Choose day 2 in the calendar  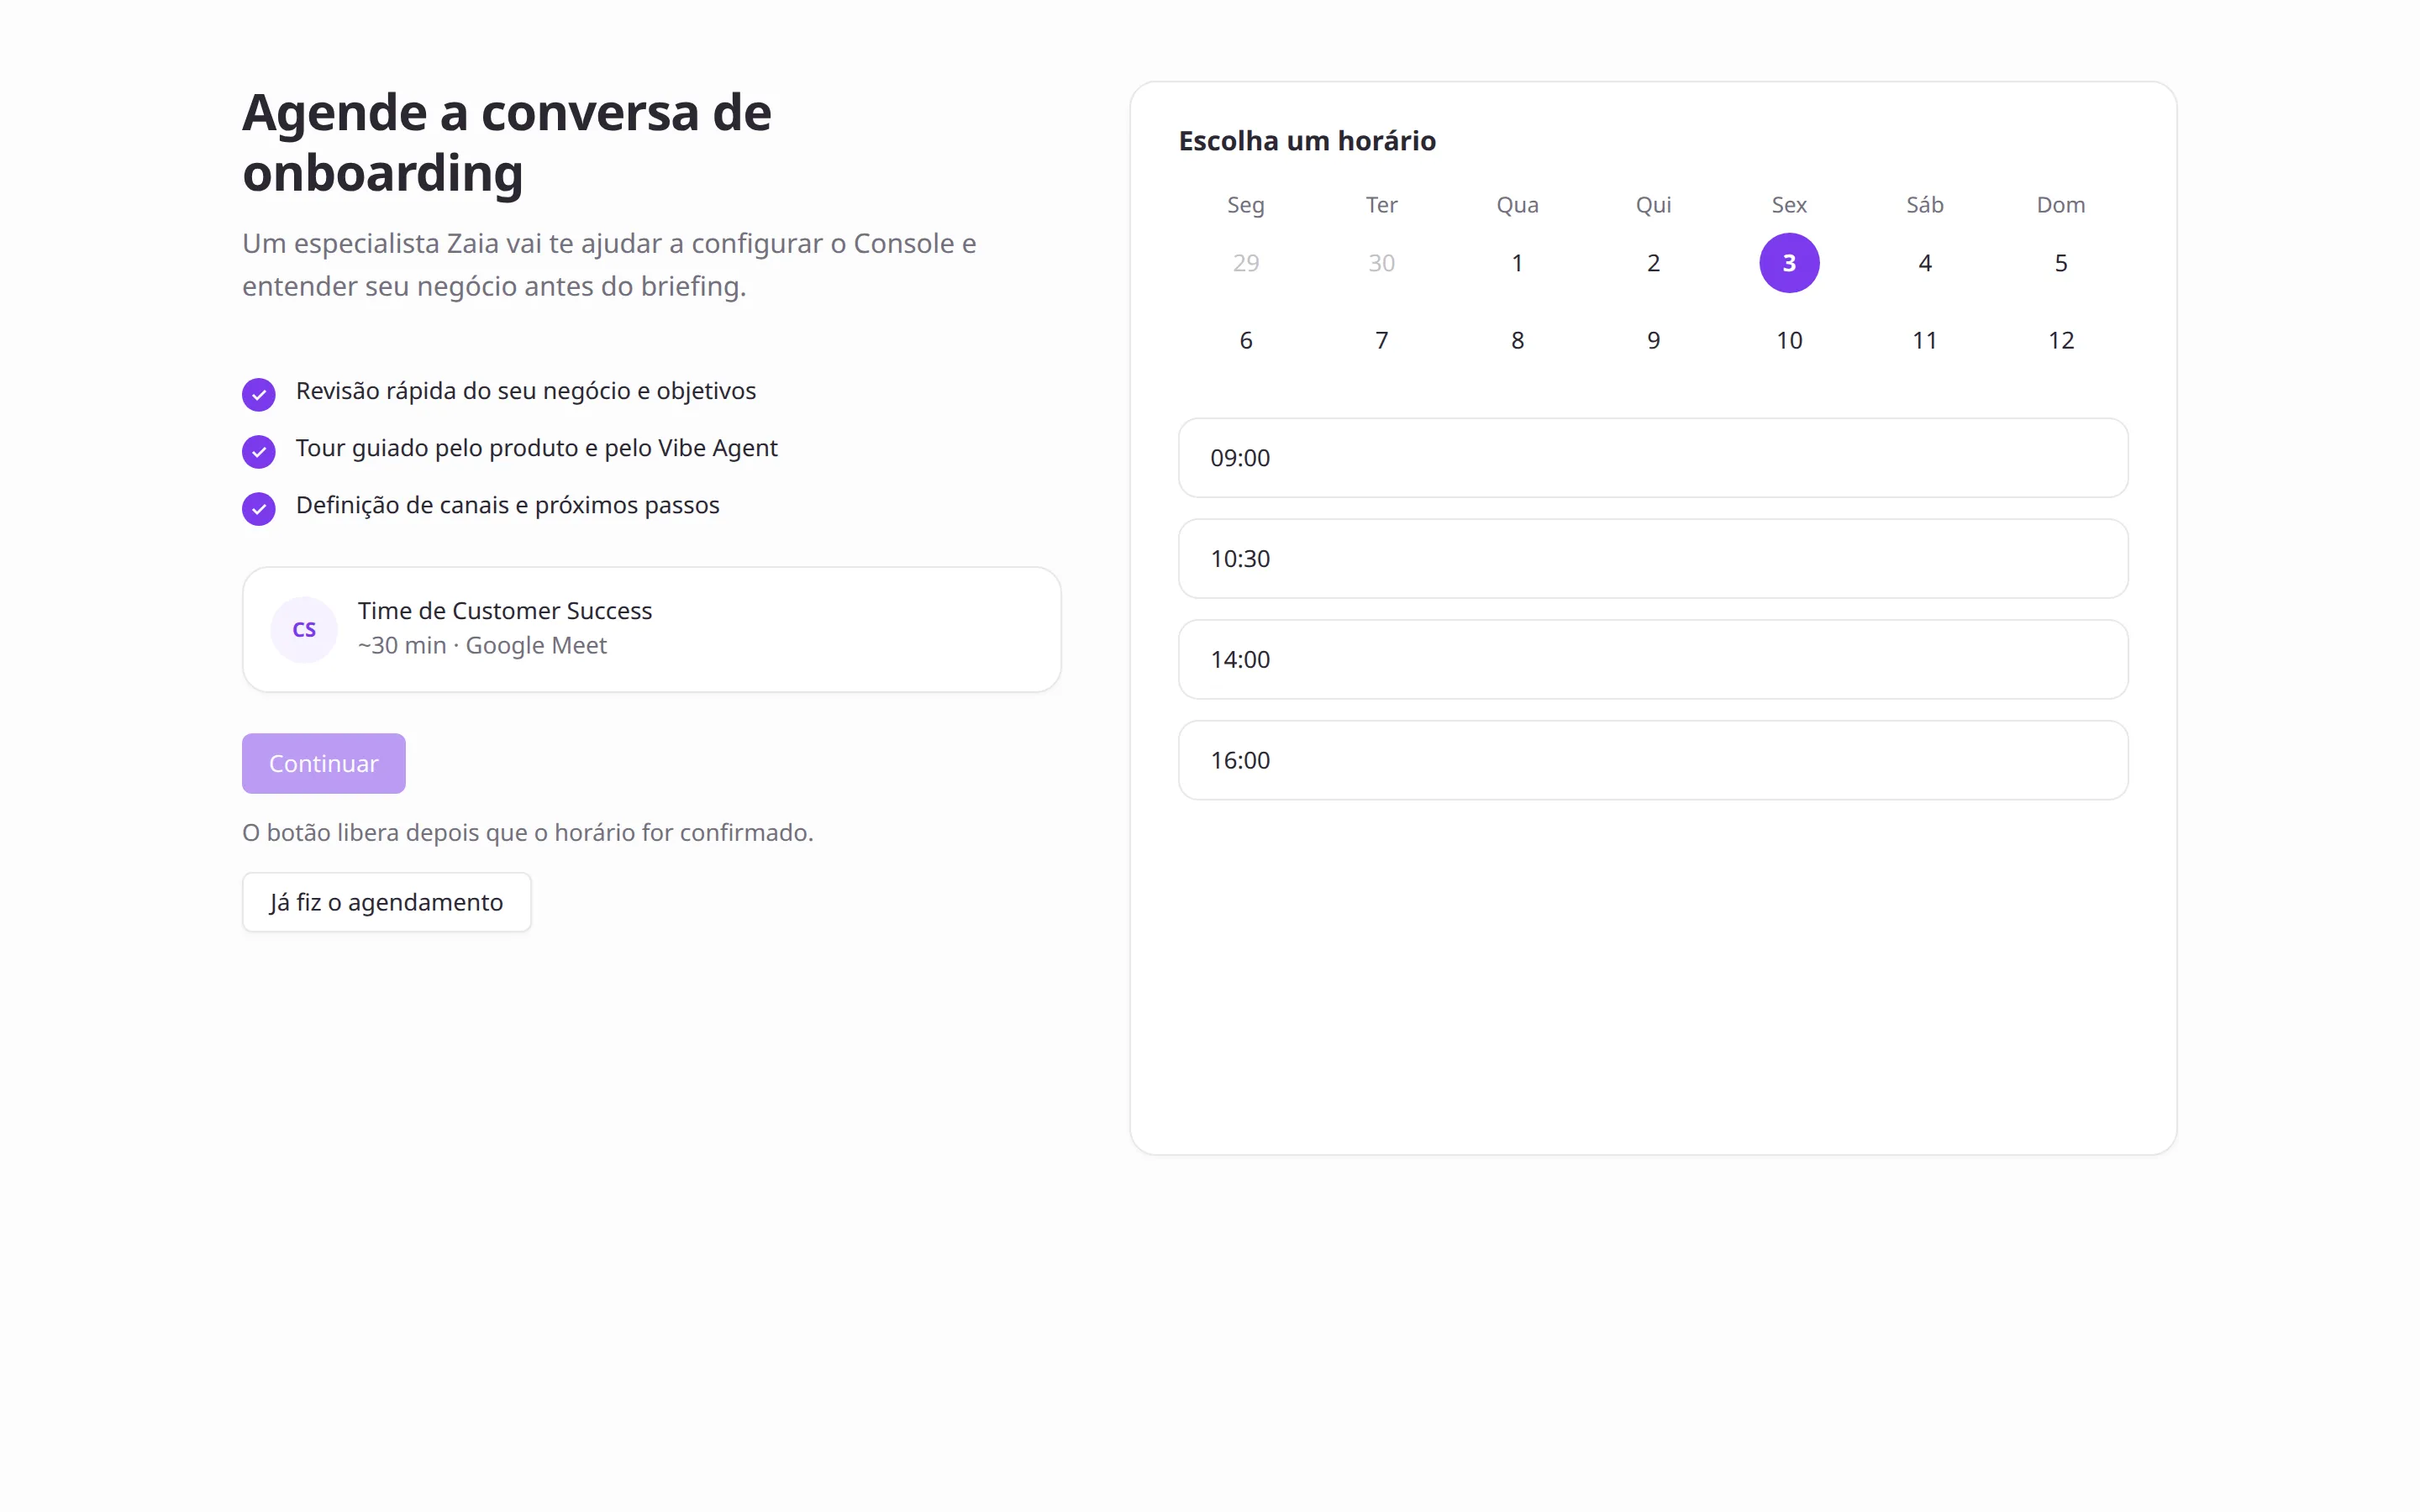click(x=1654, y=263)
